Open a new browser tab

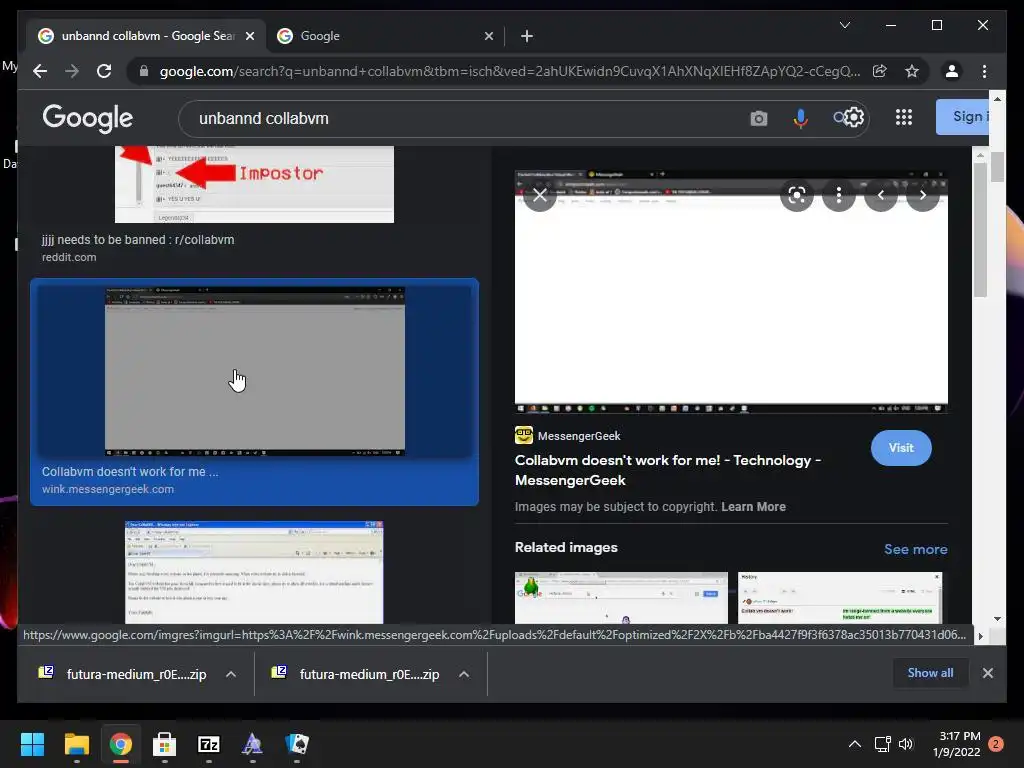[527, 36]
